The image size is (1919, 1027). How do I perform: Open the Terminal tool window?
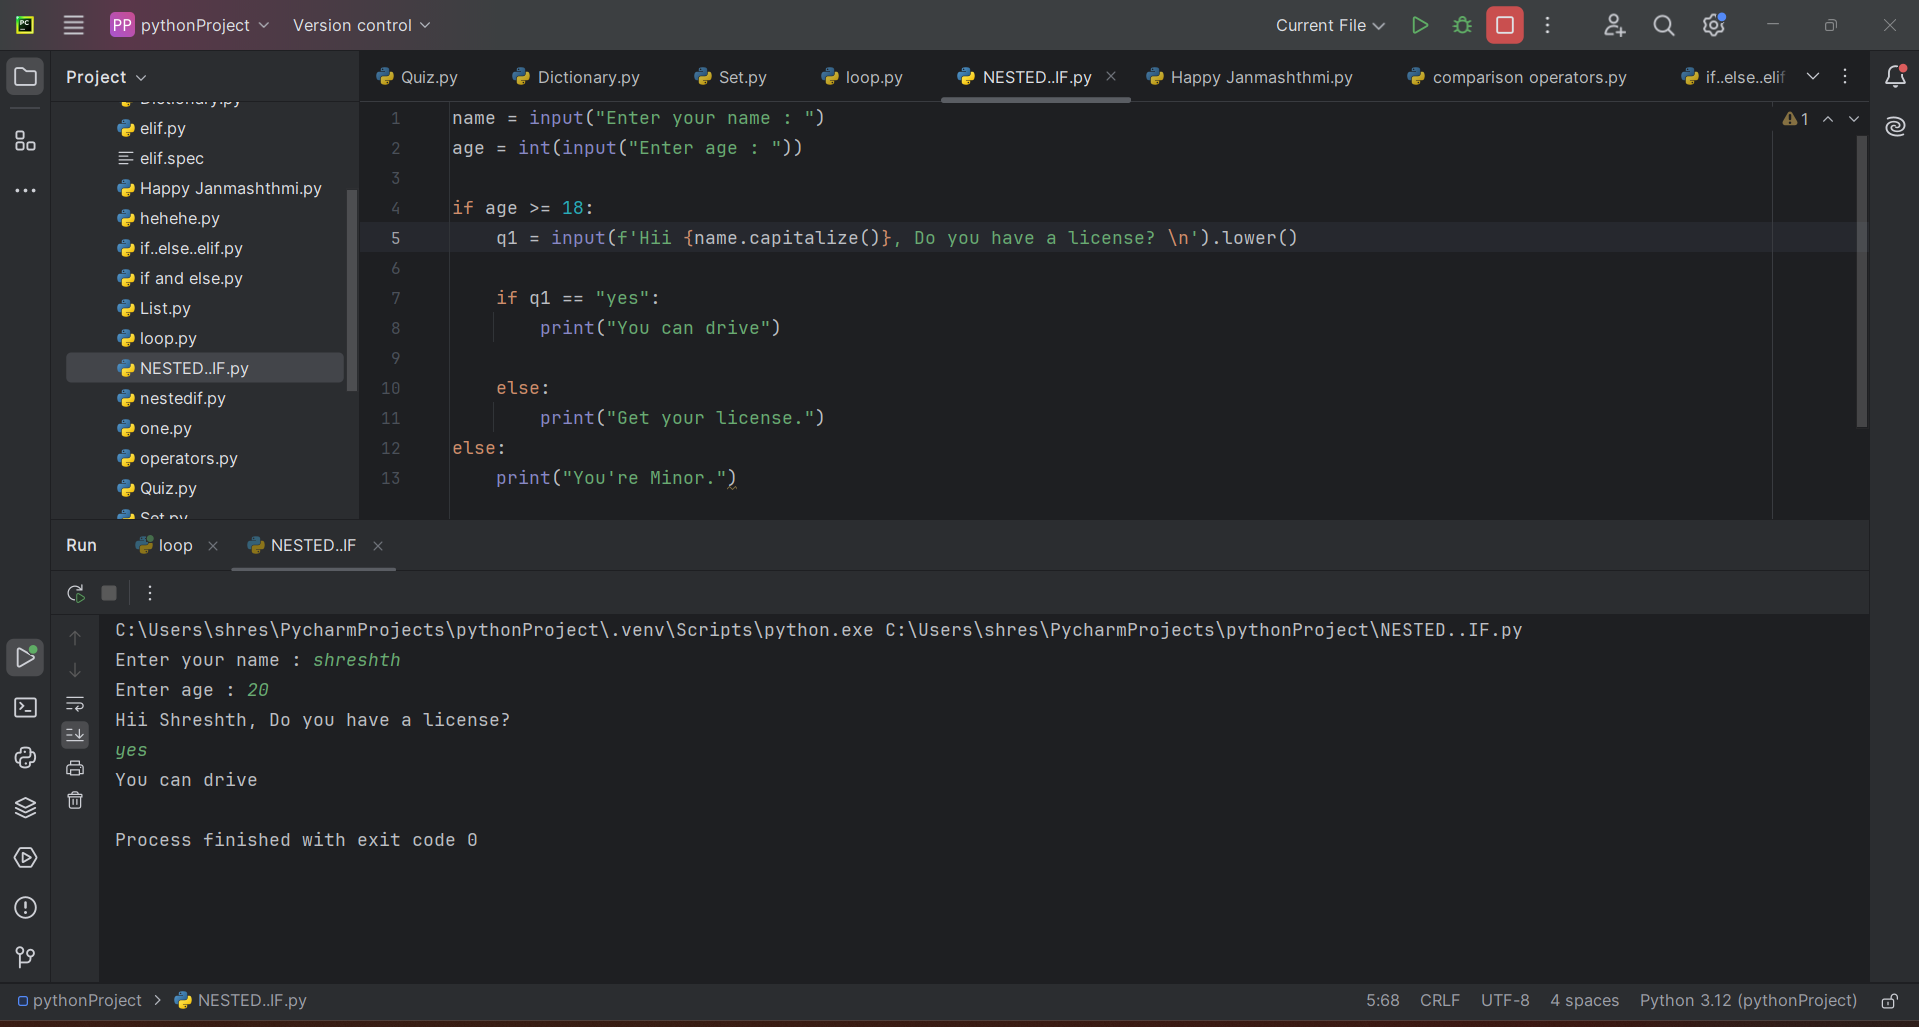click(x=25, y=707)
